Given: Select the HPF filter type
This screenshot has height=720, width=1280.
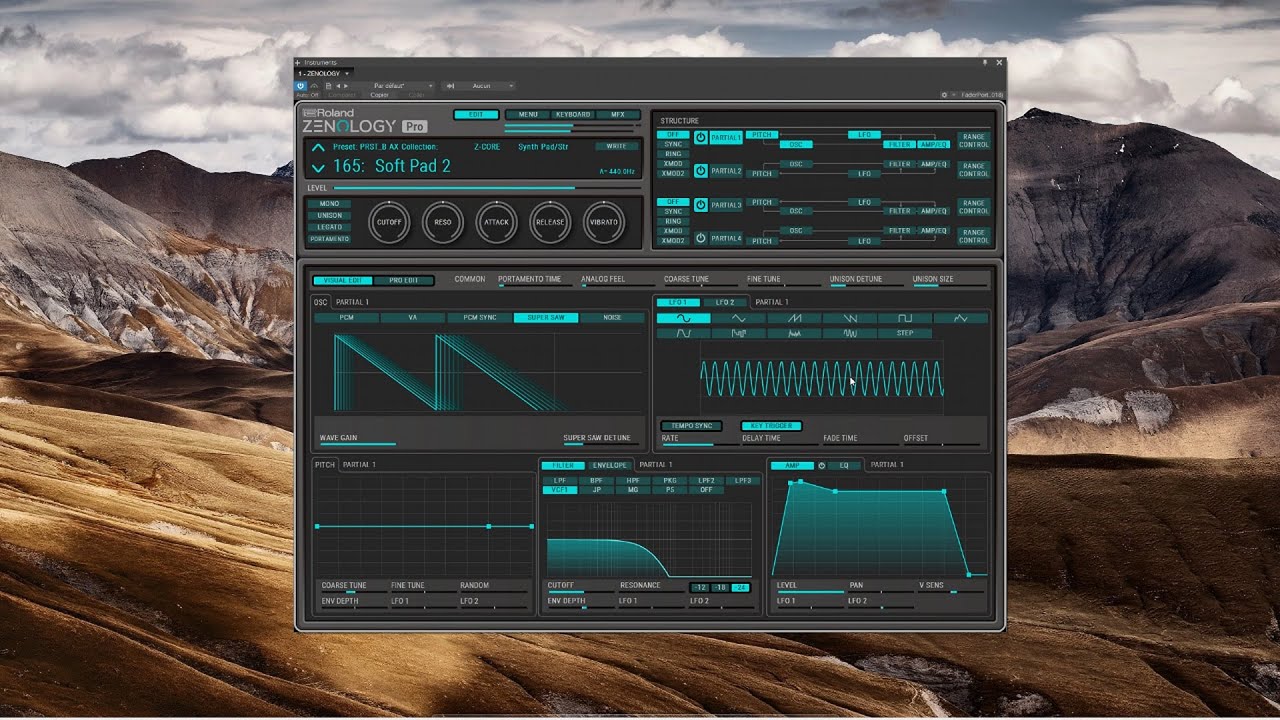Looking at the screenshot, I should click(x=632, y=481).
